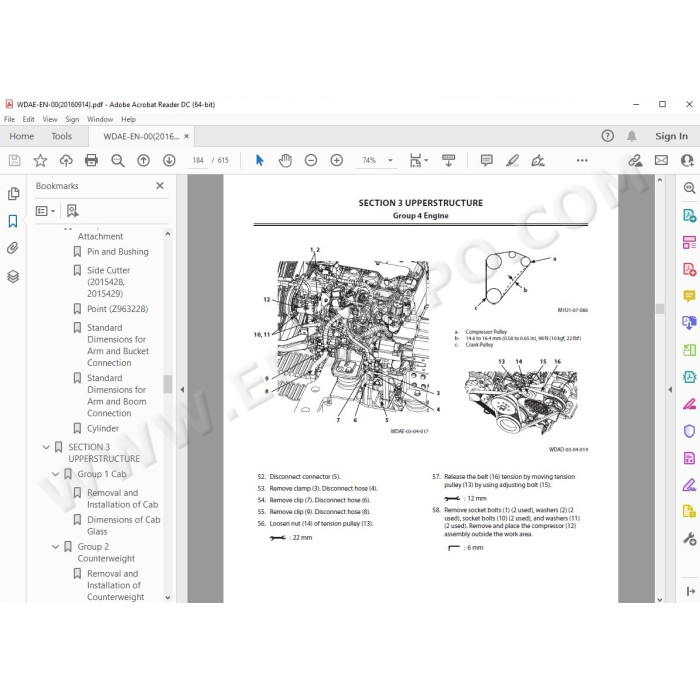
Task: Select the Highlight text pen tool
Action: point(512,160)
